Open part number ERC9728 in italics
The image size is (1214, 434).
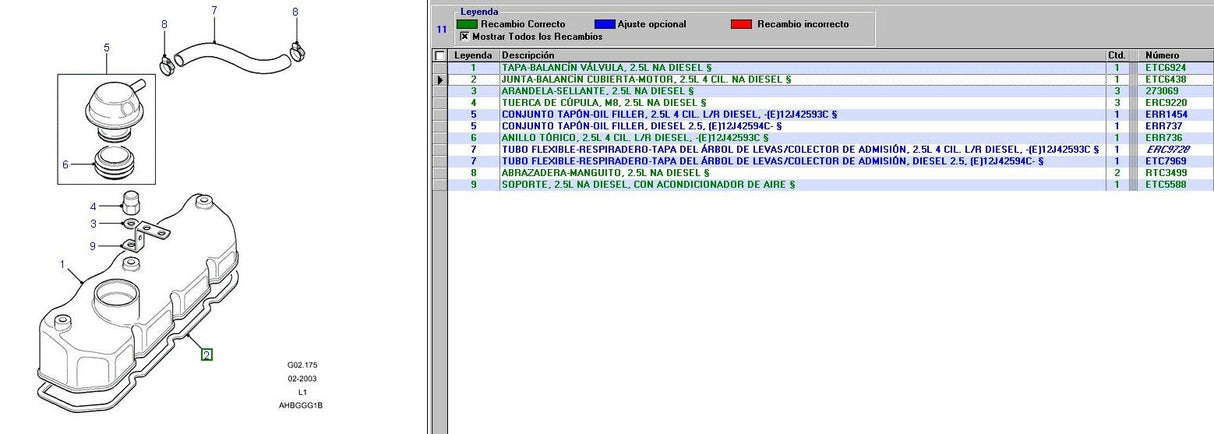(1166, 149)
